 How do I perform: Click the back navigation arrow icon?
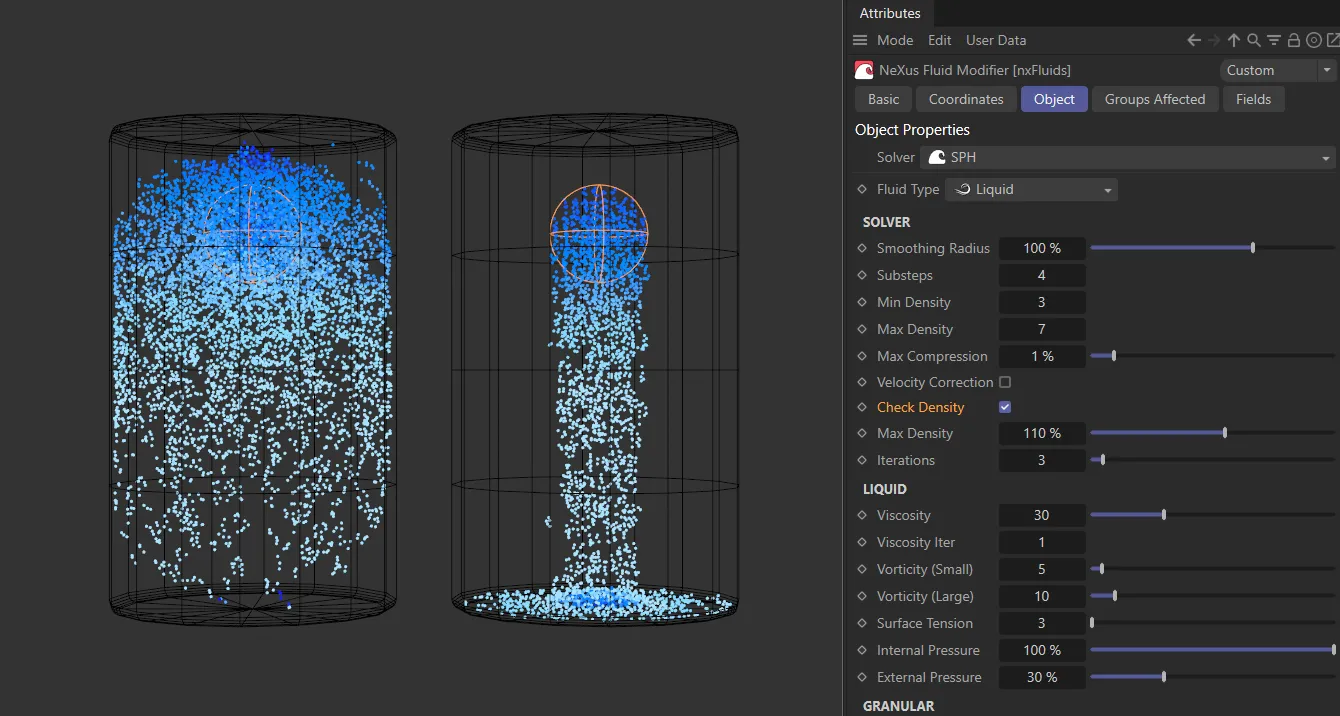point(1193,40)
